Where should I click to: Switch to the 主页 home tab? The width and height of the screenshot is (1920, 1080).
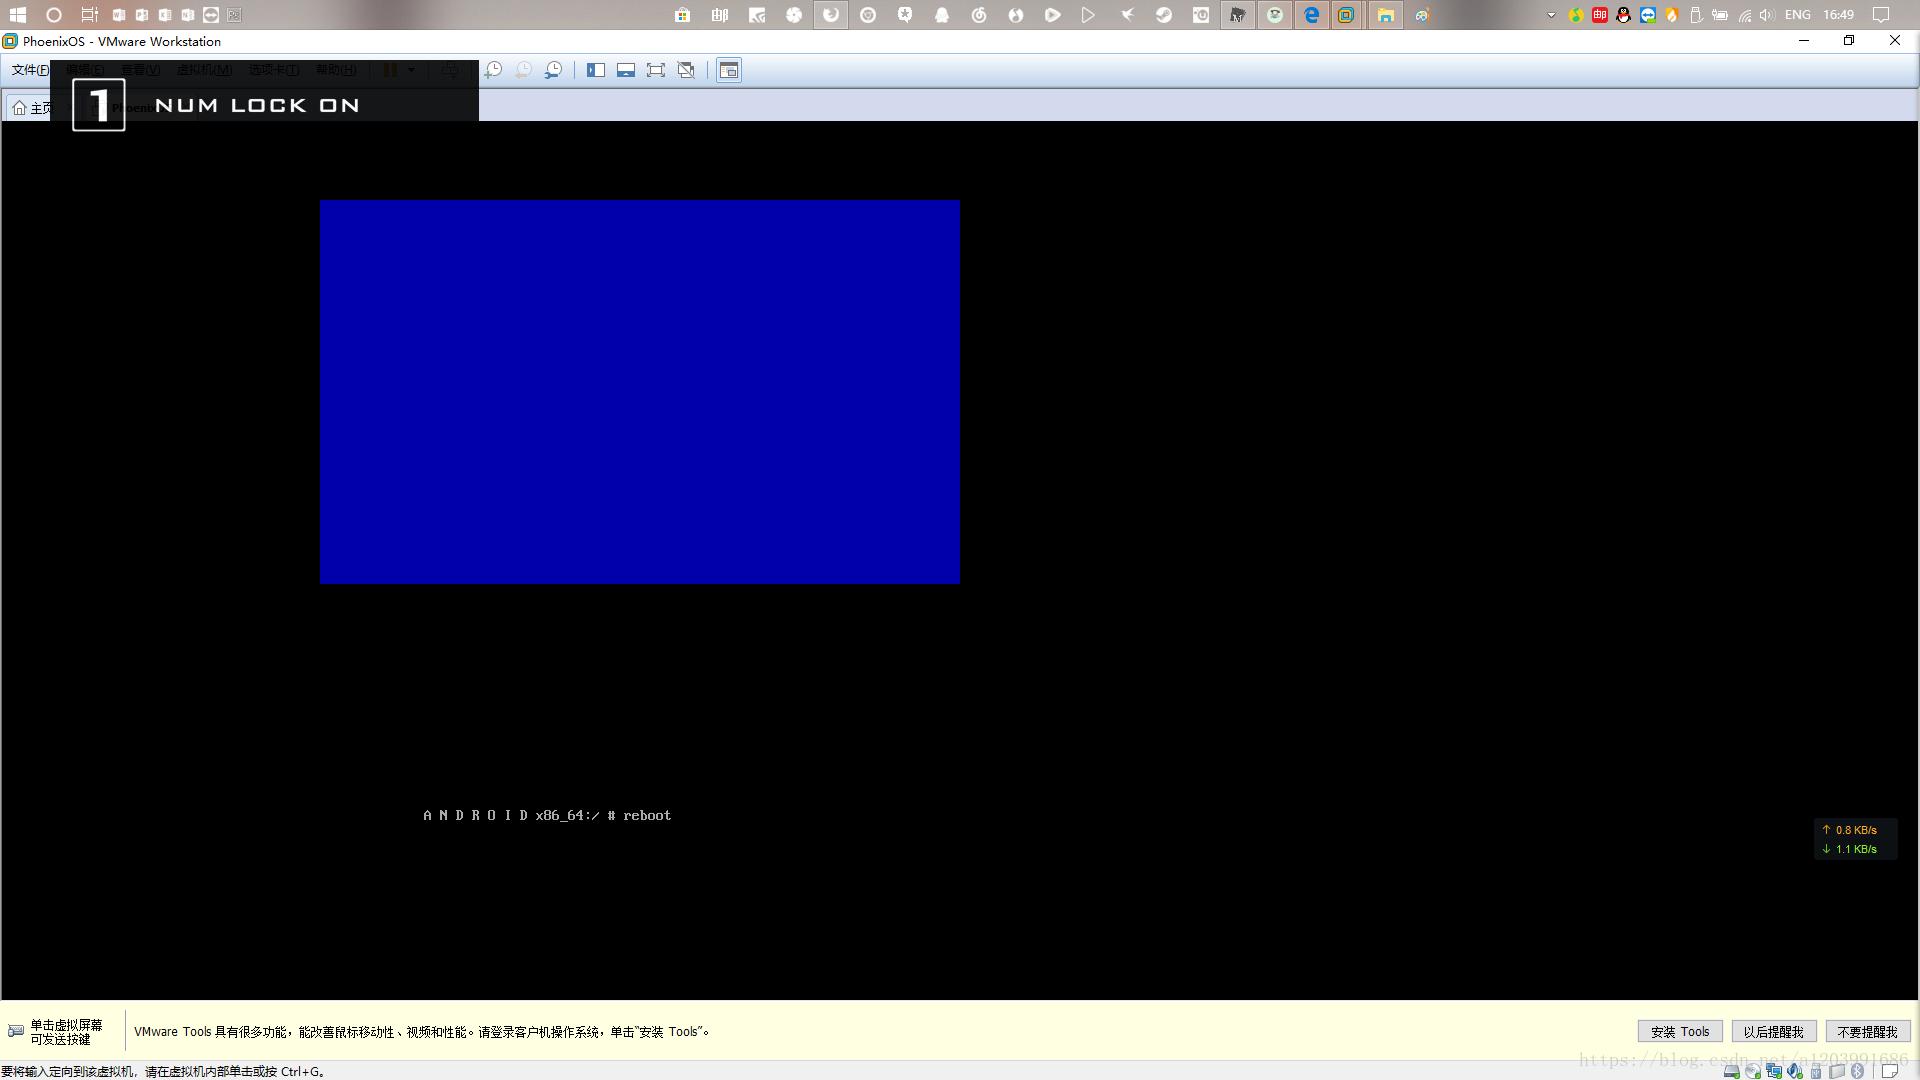(30, 108)
